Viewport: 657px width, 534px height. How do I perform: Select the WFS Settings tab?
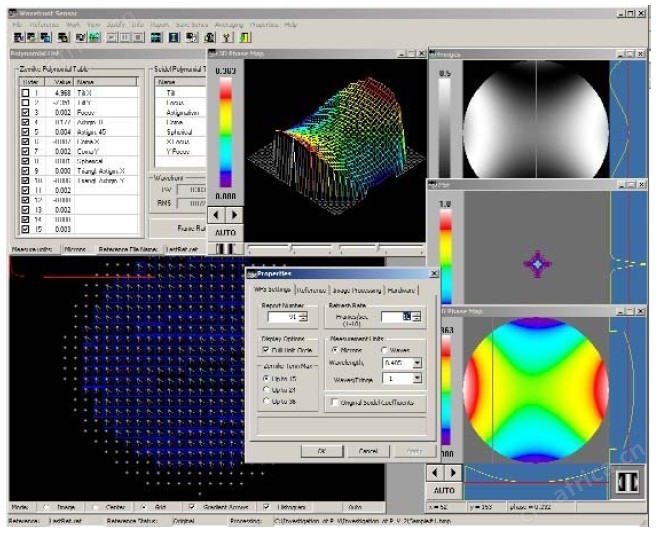tap(272, 290)
